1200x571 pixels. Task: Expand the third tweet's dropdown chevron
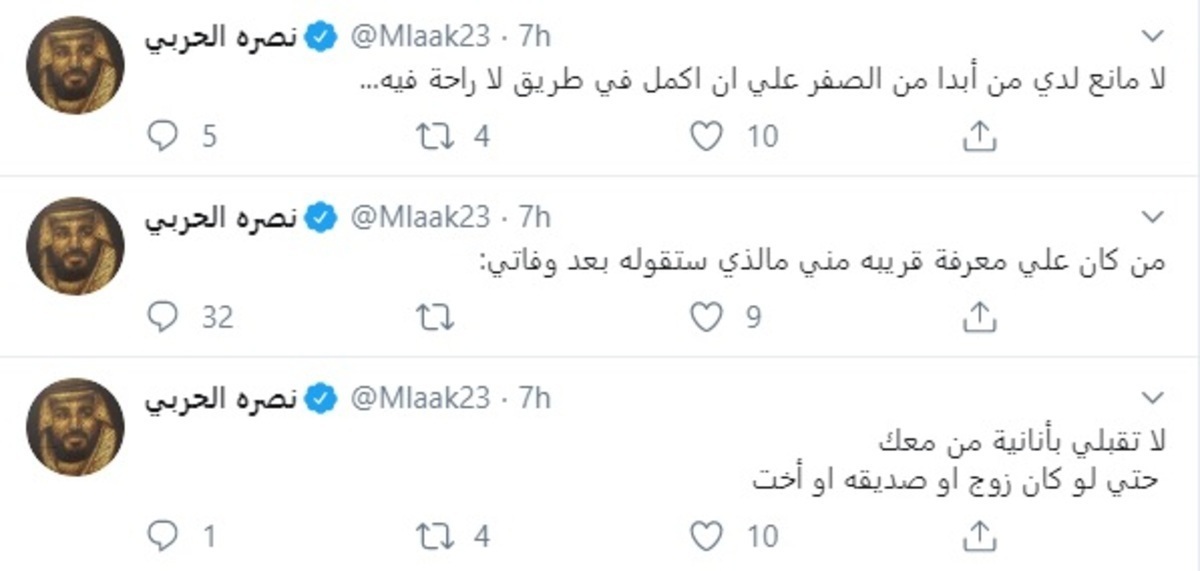click(1153, 398)
